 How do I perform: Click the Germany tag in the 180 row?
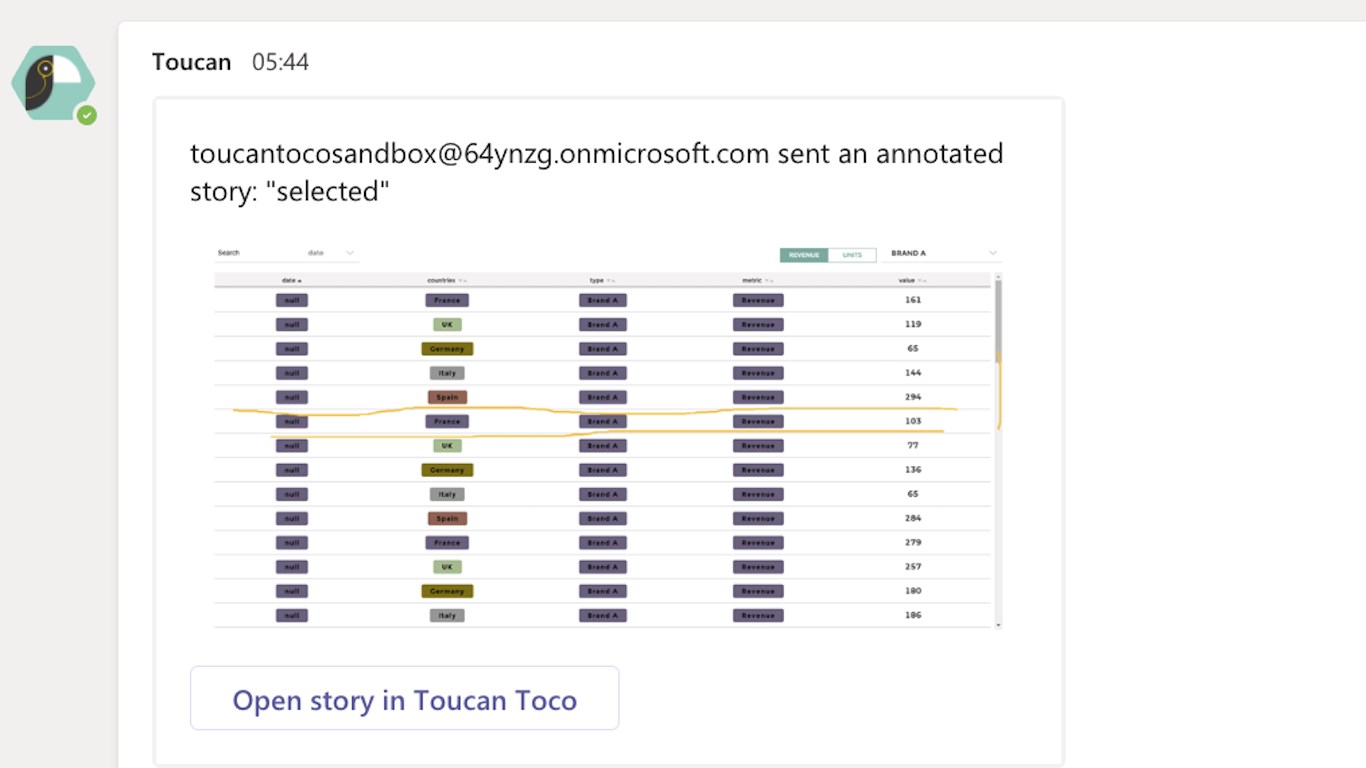click(447, 591)
